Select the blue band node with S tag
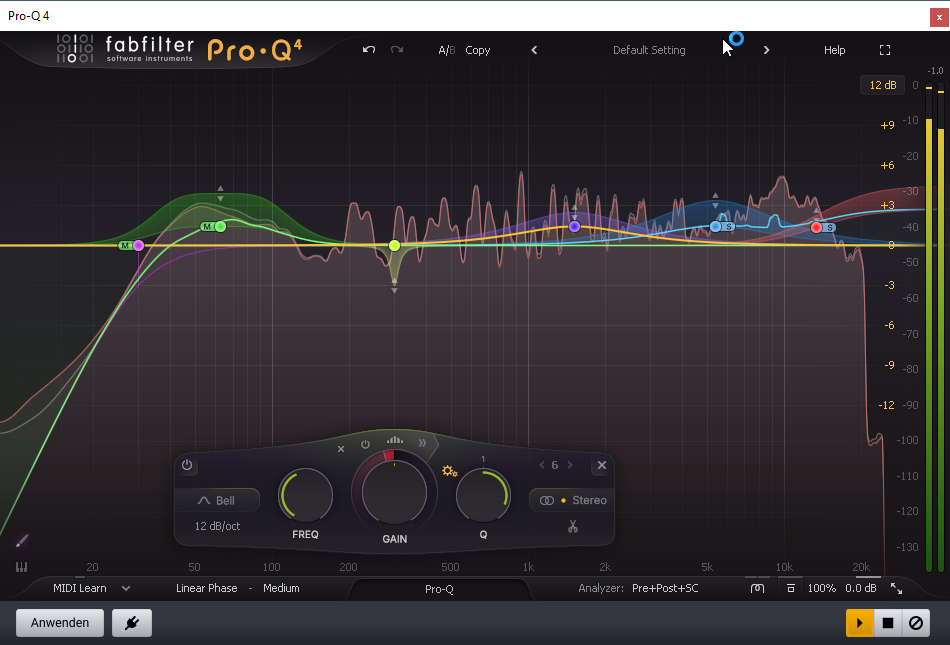Screen dimensions: 950x645 point(716,227)
